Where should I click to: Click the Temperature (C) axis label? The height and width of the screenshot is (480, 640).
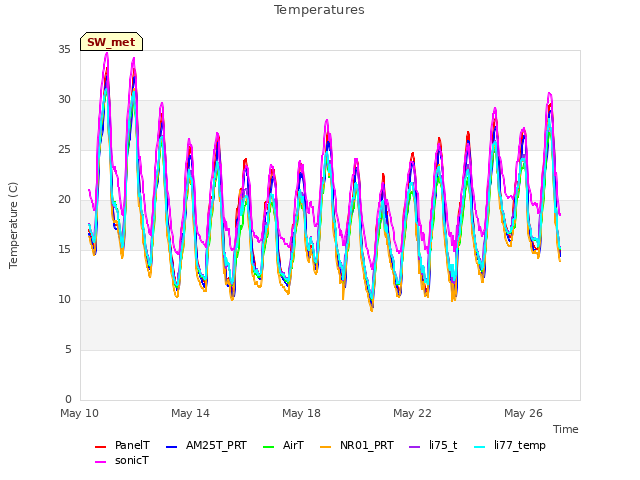(13, 225)
